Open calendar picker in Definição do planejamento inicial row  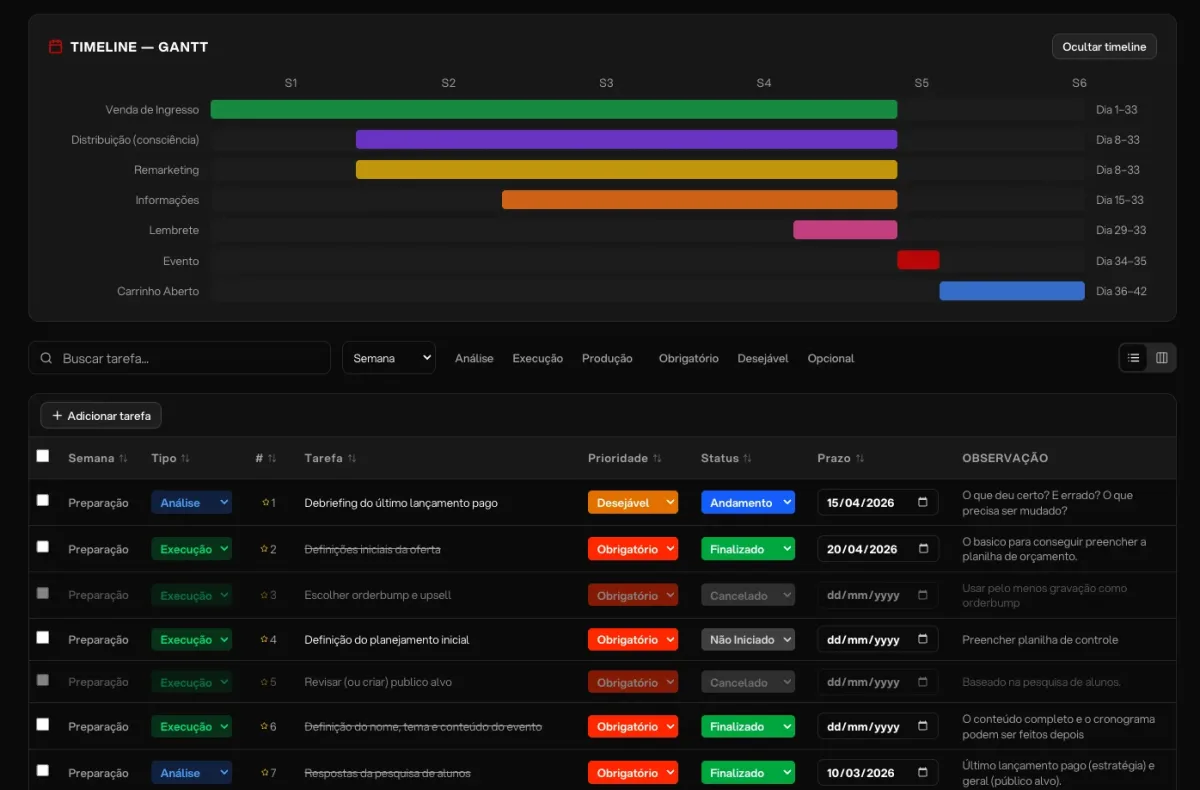point(922,639)
